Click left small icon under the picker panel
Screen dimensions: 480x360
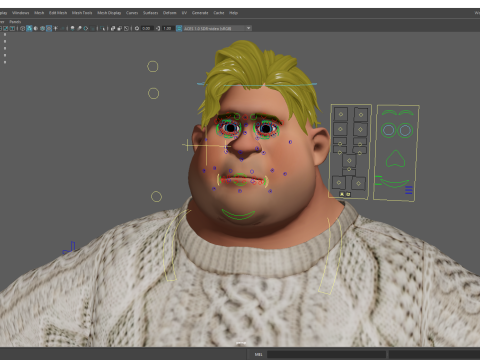[342, 194]
